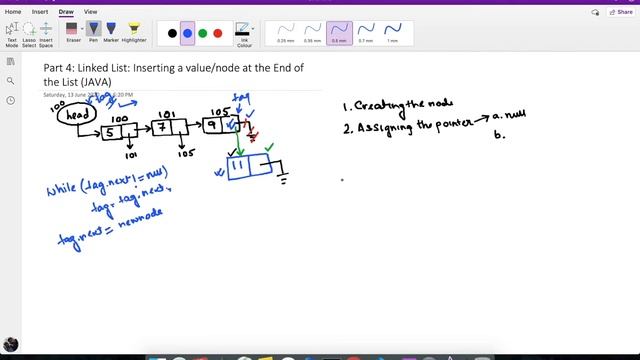Choose 0.35 mm pen thickness

[x=313, y=33]
